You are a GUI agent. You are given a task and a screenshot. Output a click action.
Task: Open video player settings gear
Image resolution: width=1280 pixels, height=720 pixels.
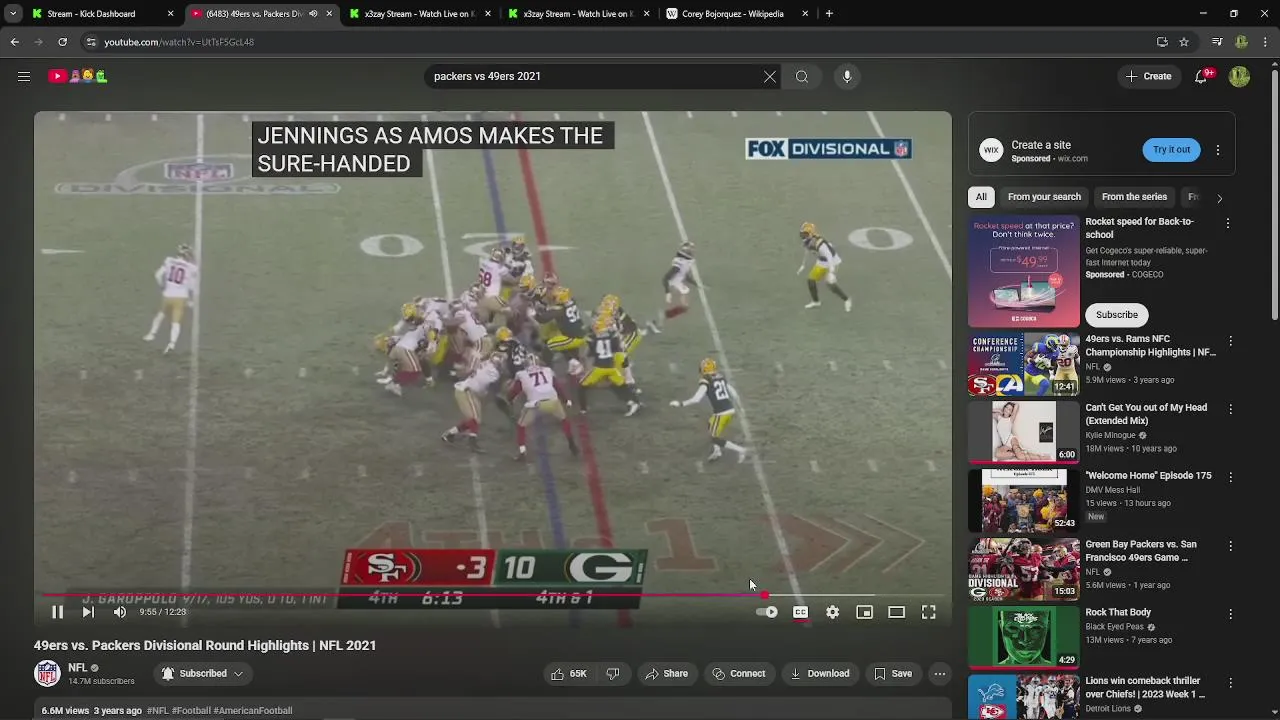(832, 612)
